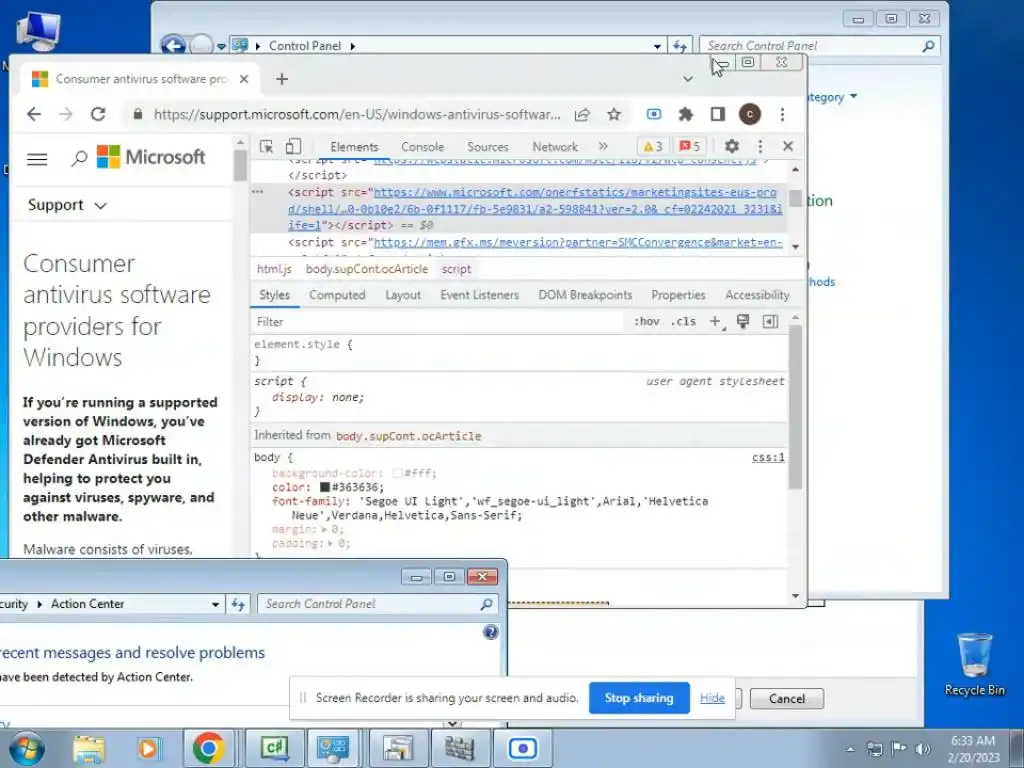The height and width of the screenshot is (768, 1024).
Task: Select the Computed styles tab
Action: tap(337, 295)
